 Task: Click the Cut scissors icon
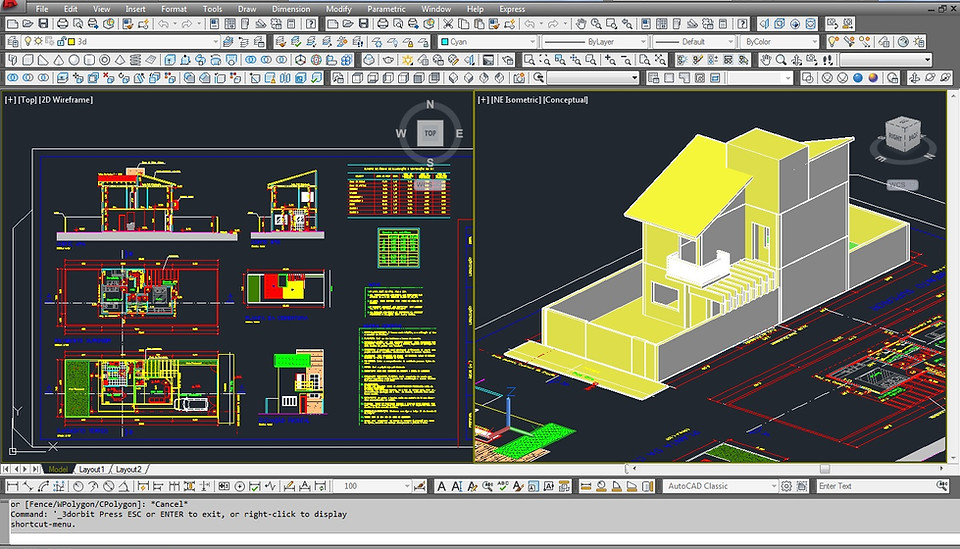tap(448, 24)
